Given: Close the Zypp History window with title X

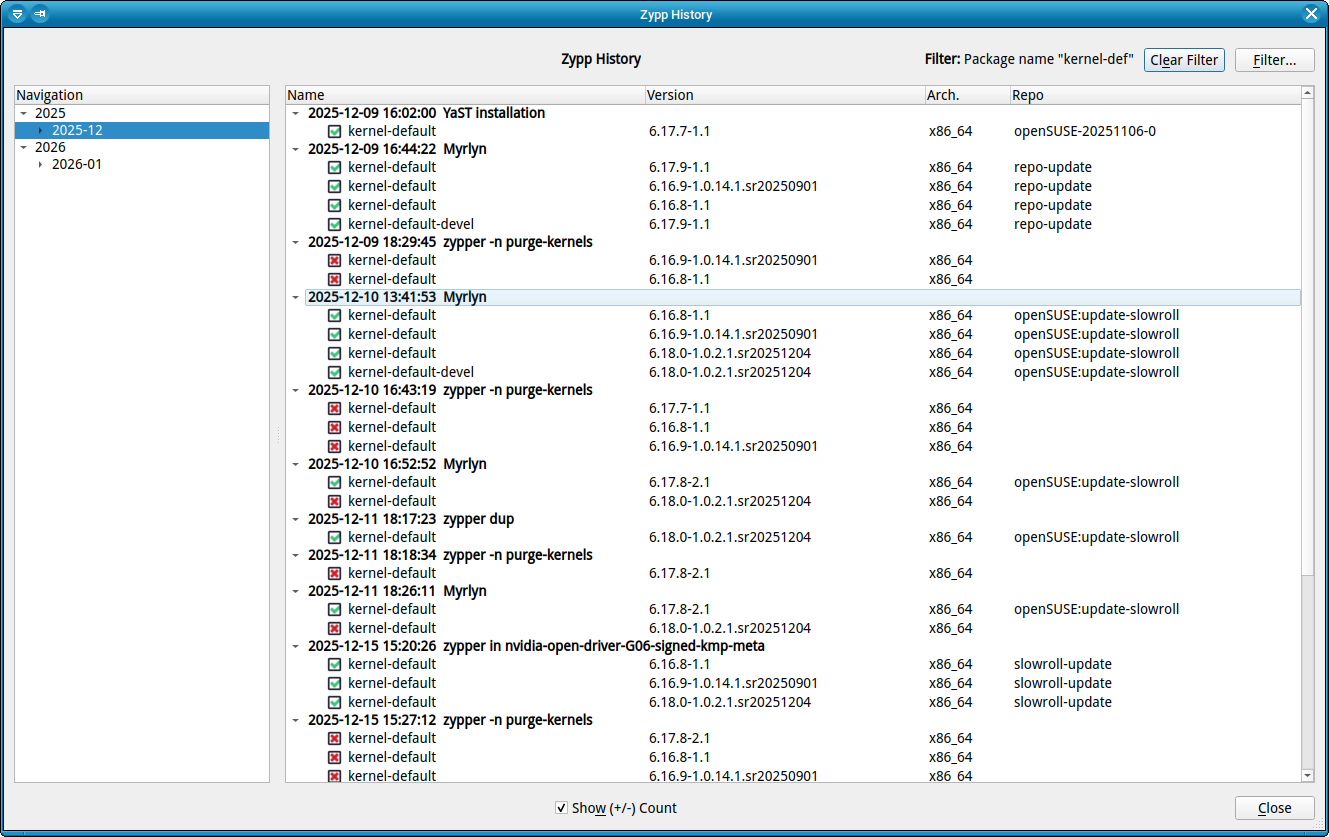Looking at the screenshot, I should pos(1312,14).
